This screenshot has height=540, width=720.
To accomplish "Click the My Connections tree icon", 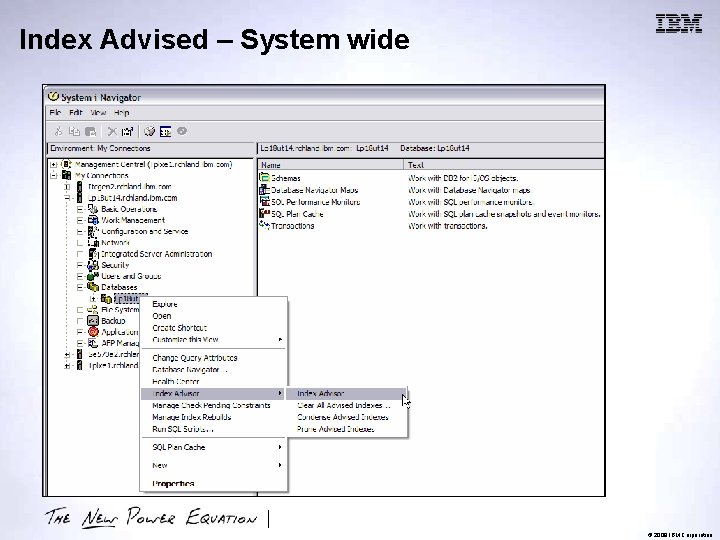I will [x=67, y=175].
